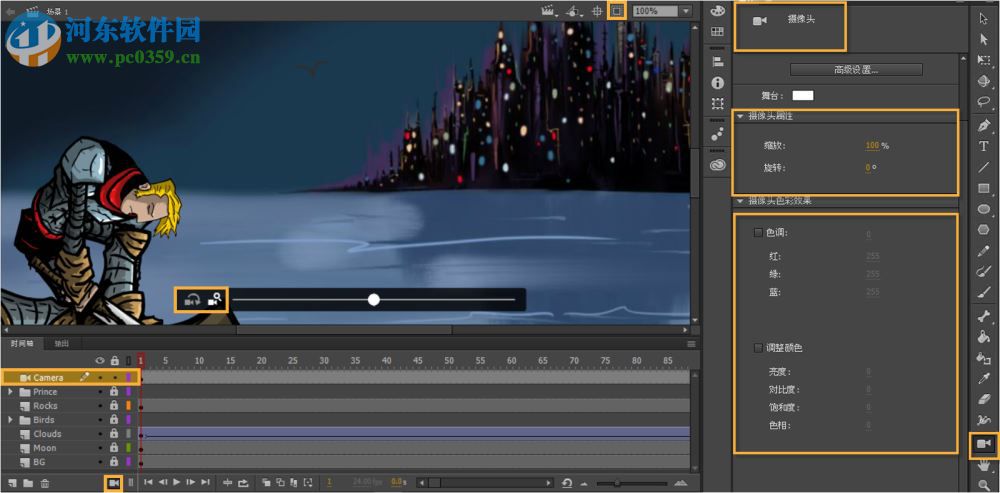The image size is (1000, 493).
Task: Select the Paint Bucket tool
Action: pyautogui.click(x=983, y=337)
